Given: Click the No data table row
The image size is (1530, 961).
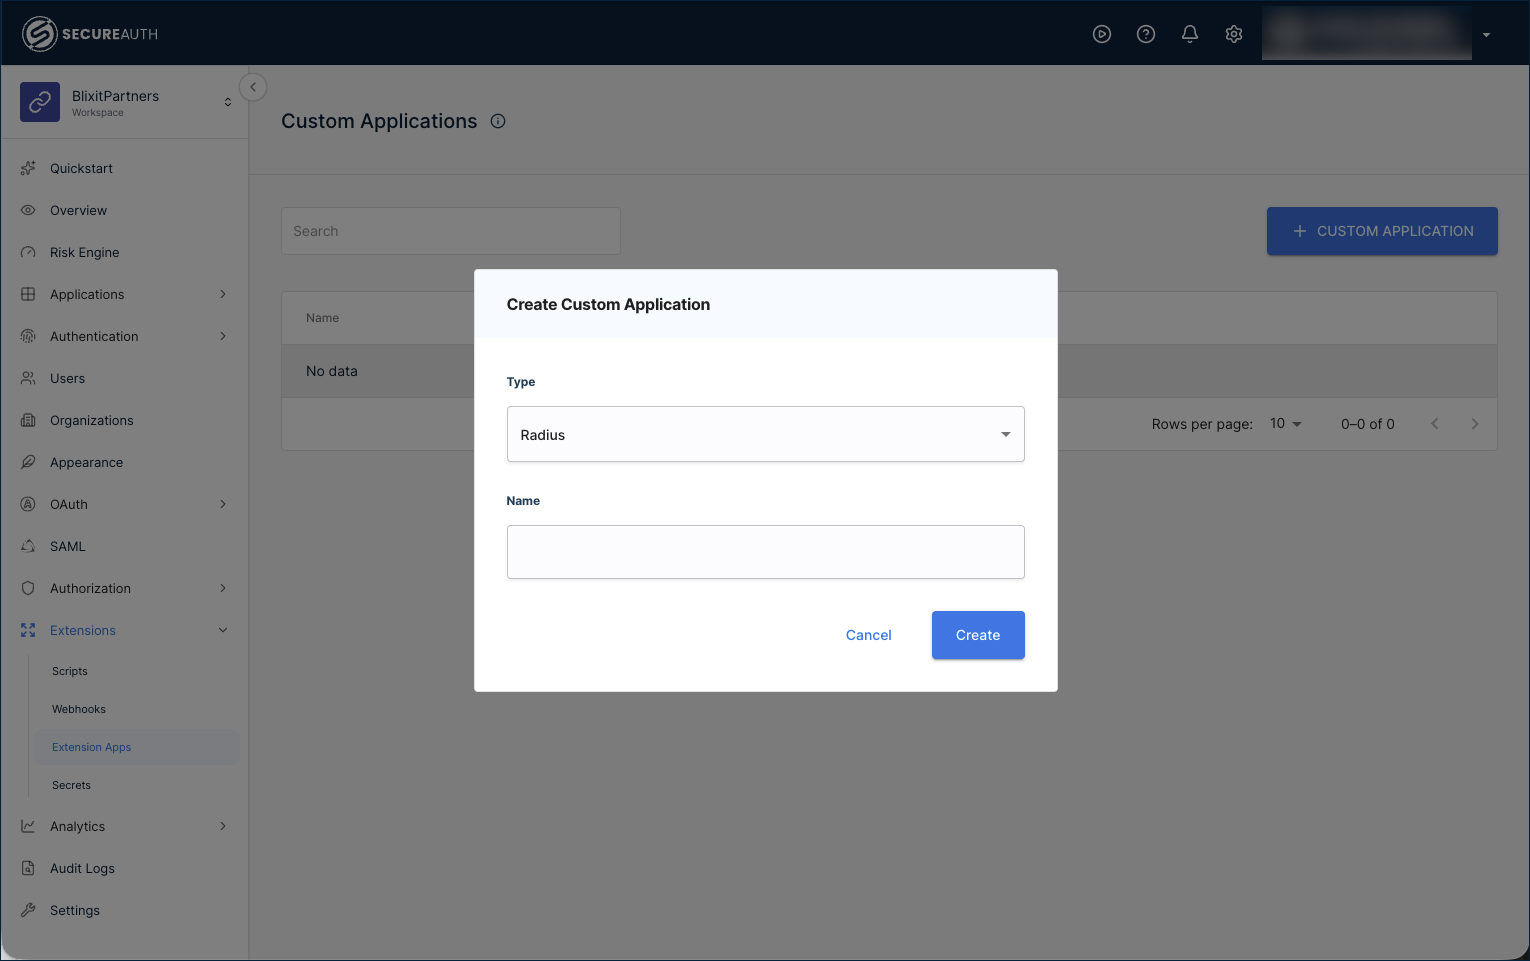Looking at the screenshot, I should (889, 371).
